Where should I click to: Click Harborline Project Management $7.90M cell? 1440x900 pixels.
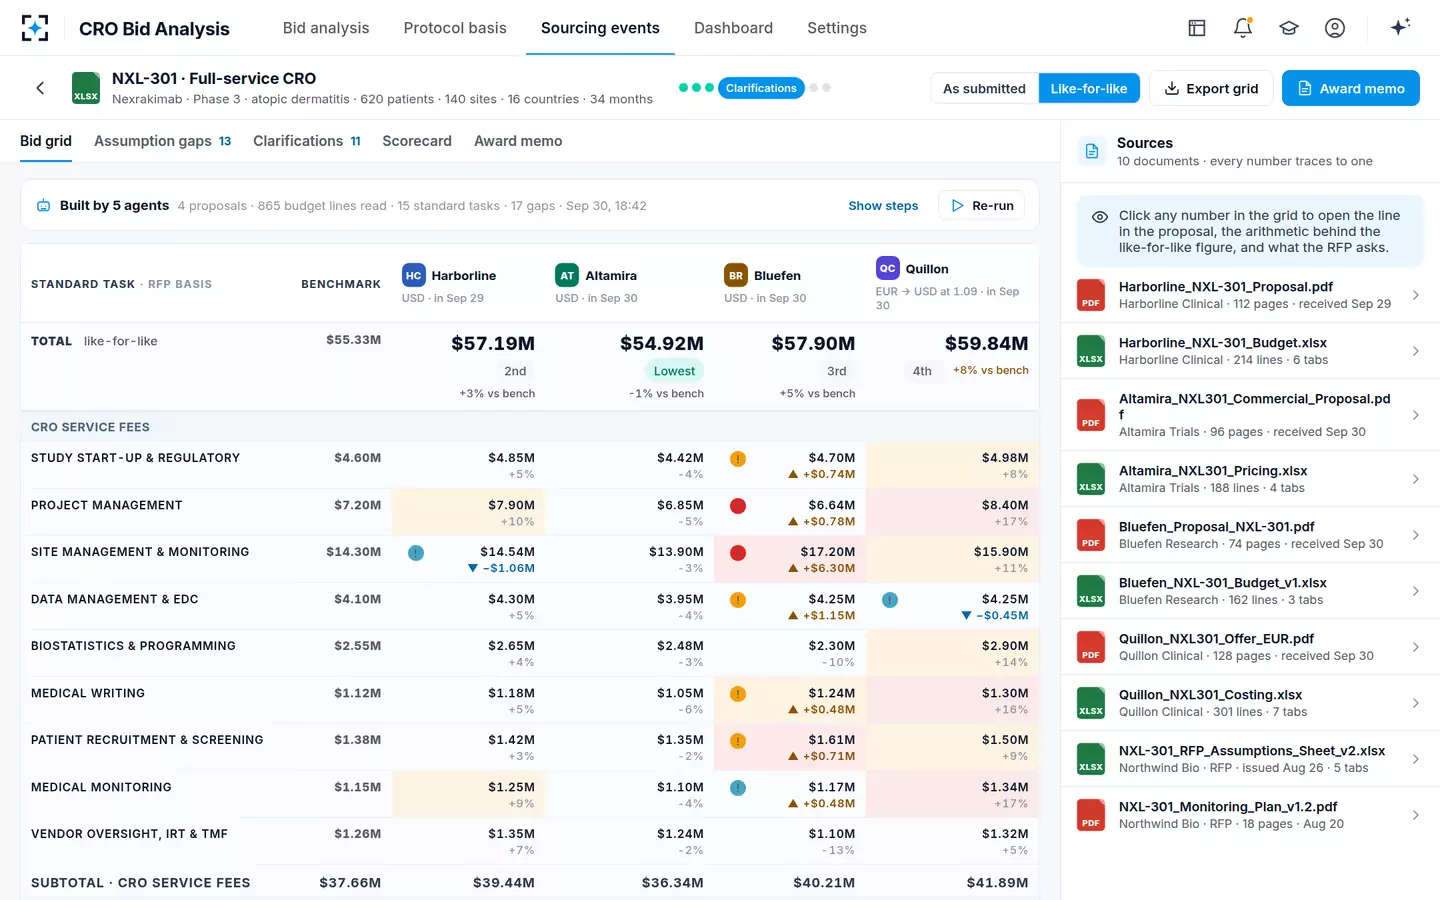click(x=468, y=512)
